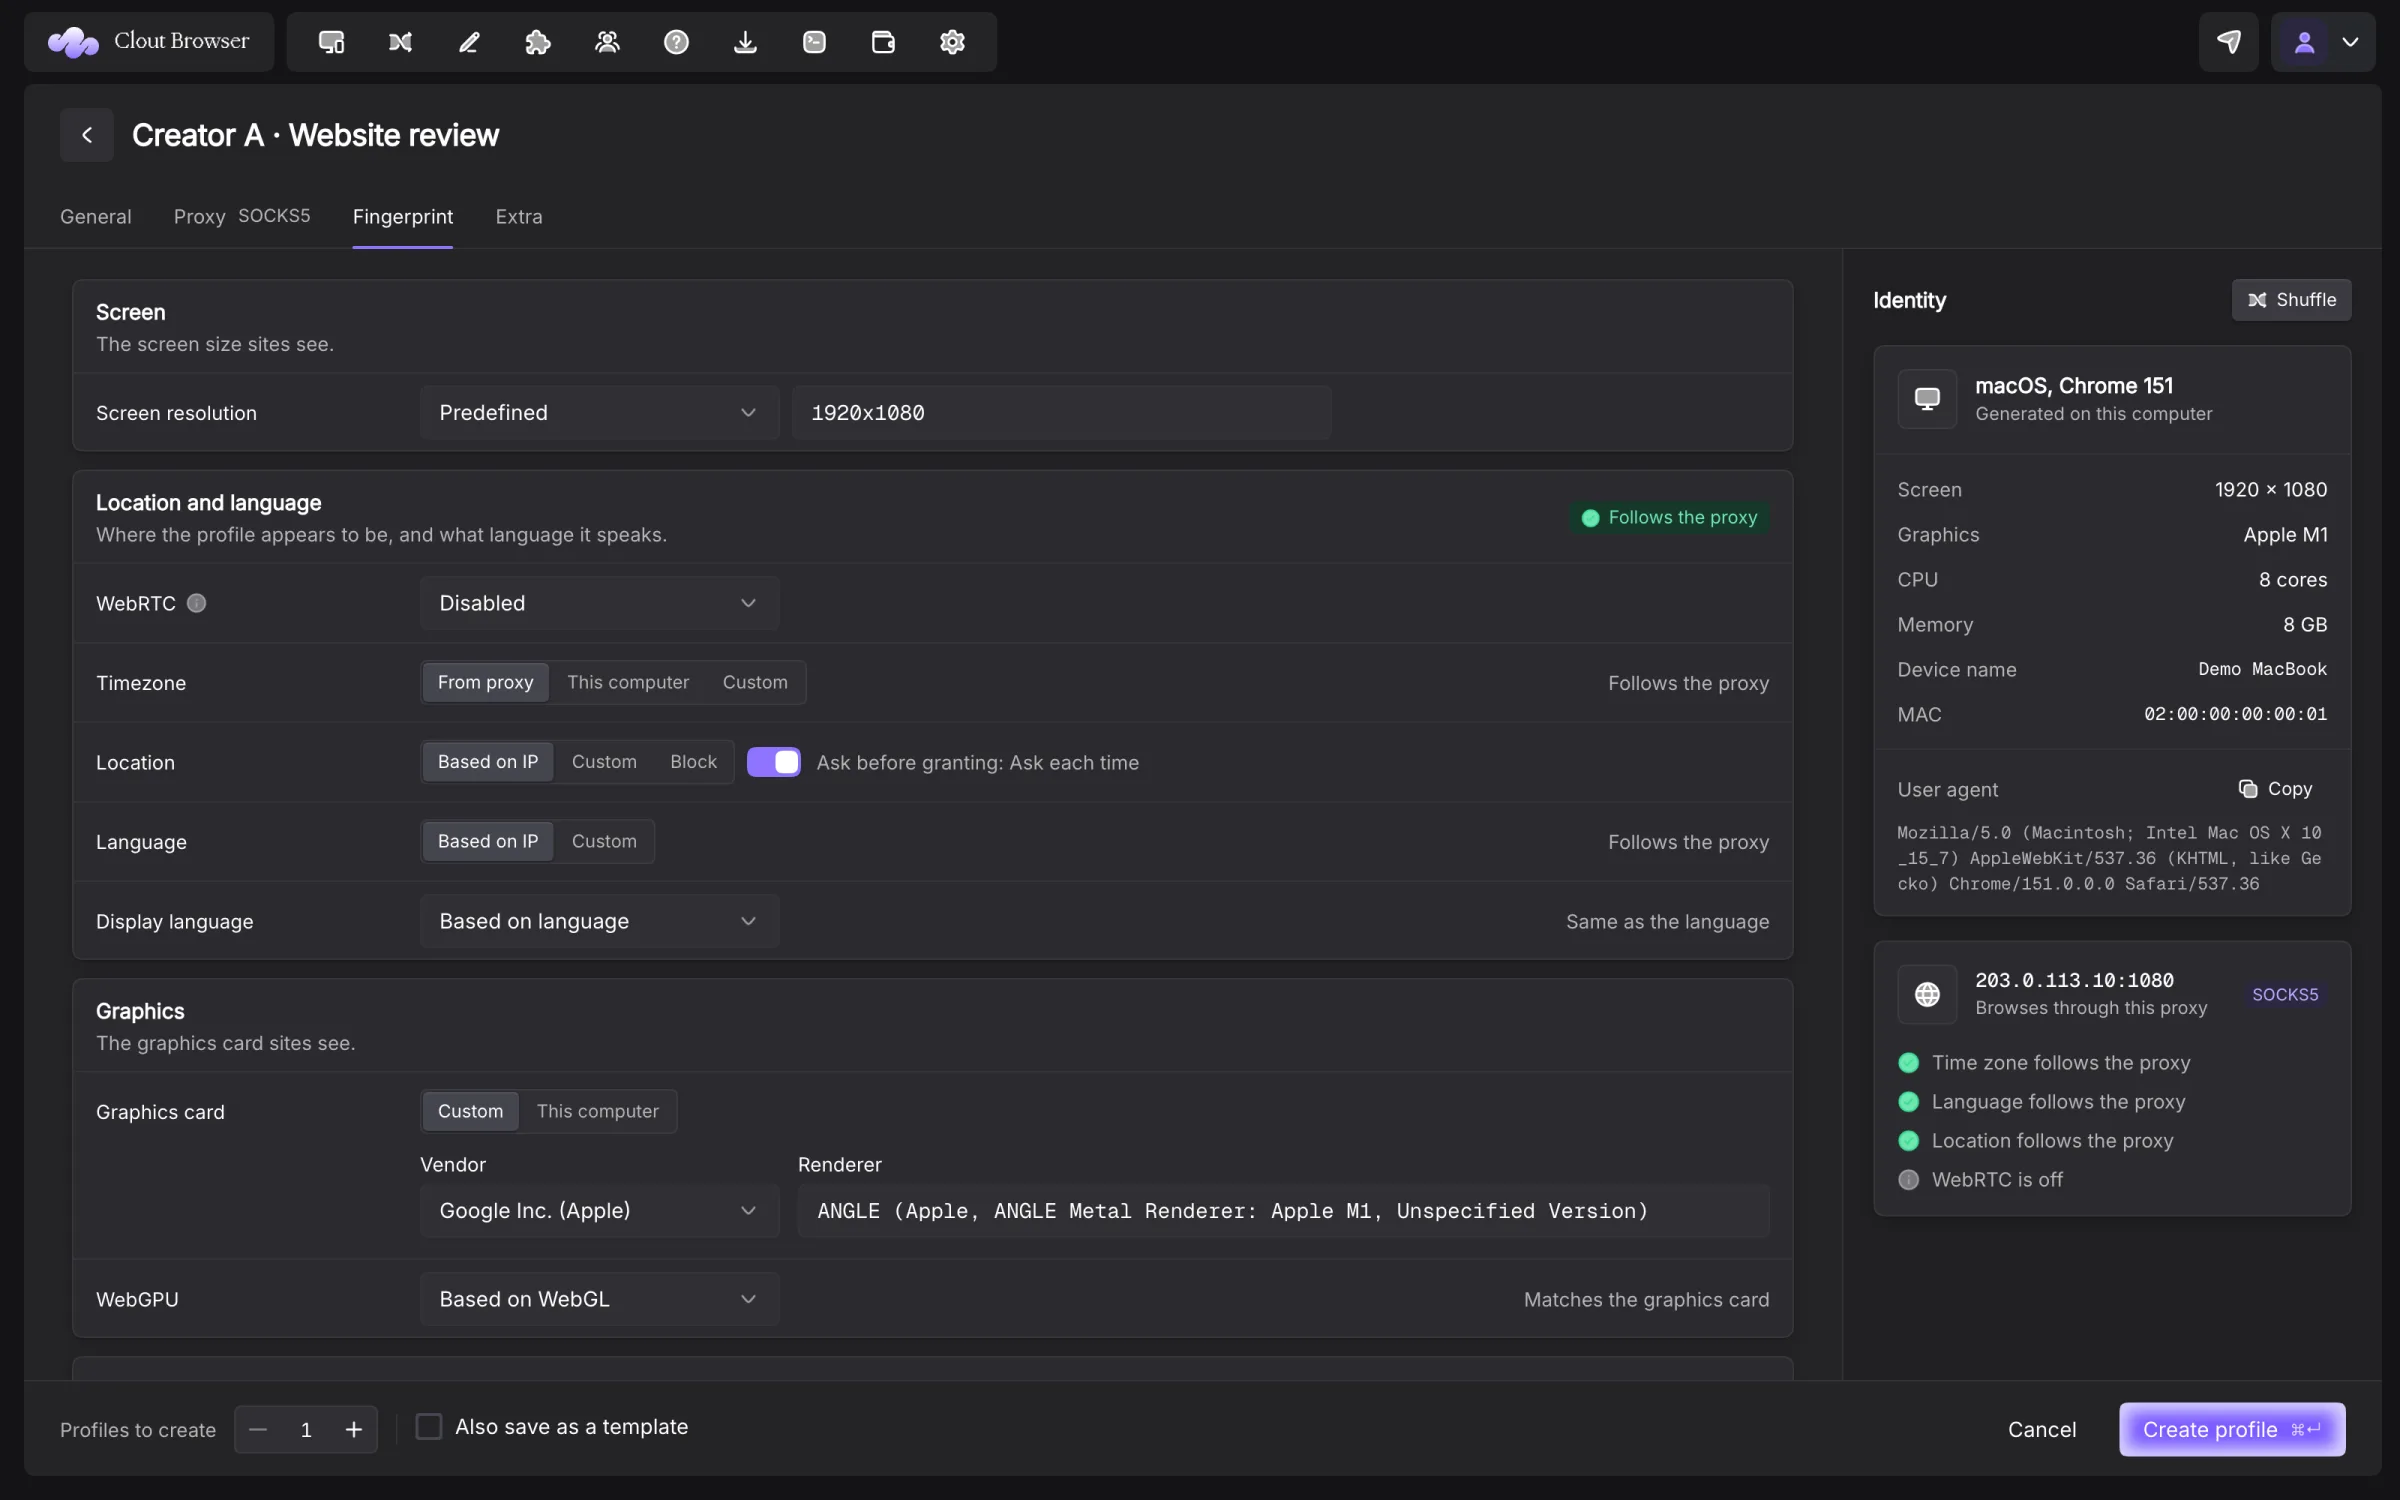Open the Proxy SOCKS5 tab

(242, 217)
